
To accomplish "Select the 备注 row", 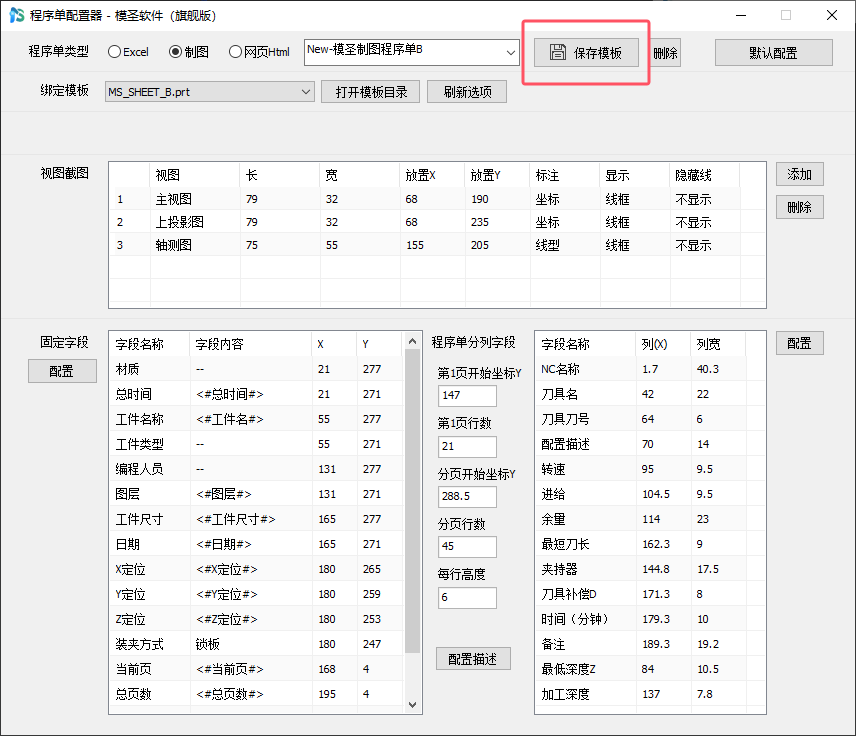I will coord(649,644).
